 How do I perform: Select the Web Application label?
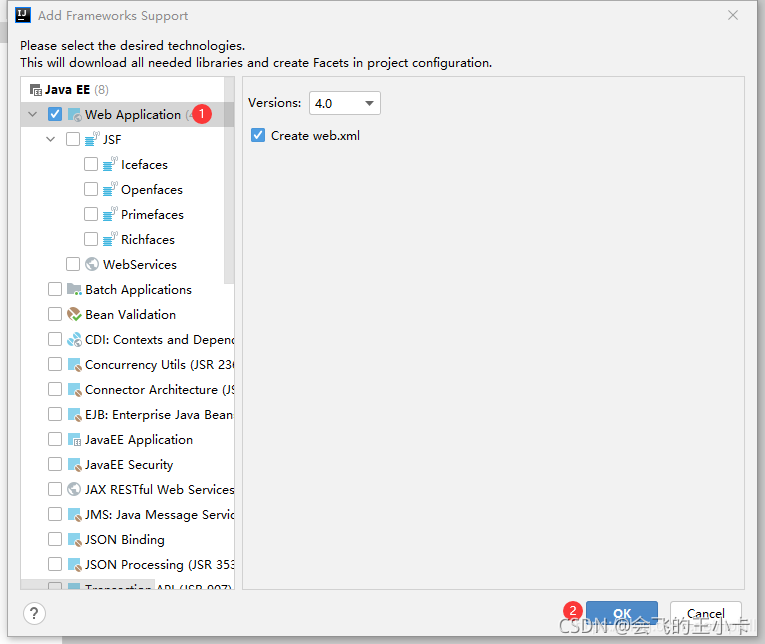(x=133, y=115)
